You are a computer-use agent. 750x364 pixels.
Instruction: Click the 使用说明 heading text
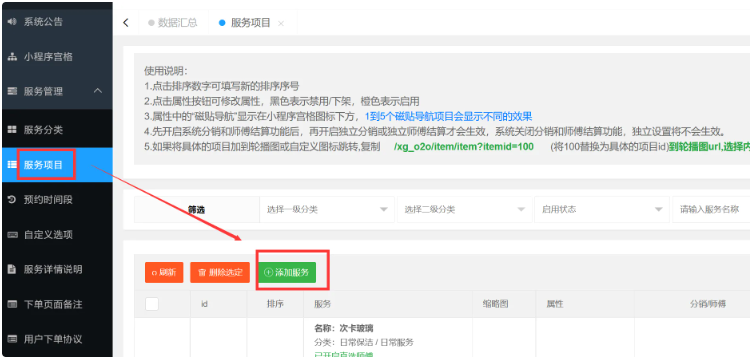[x=165, y=71]
